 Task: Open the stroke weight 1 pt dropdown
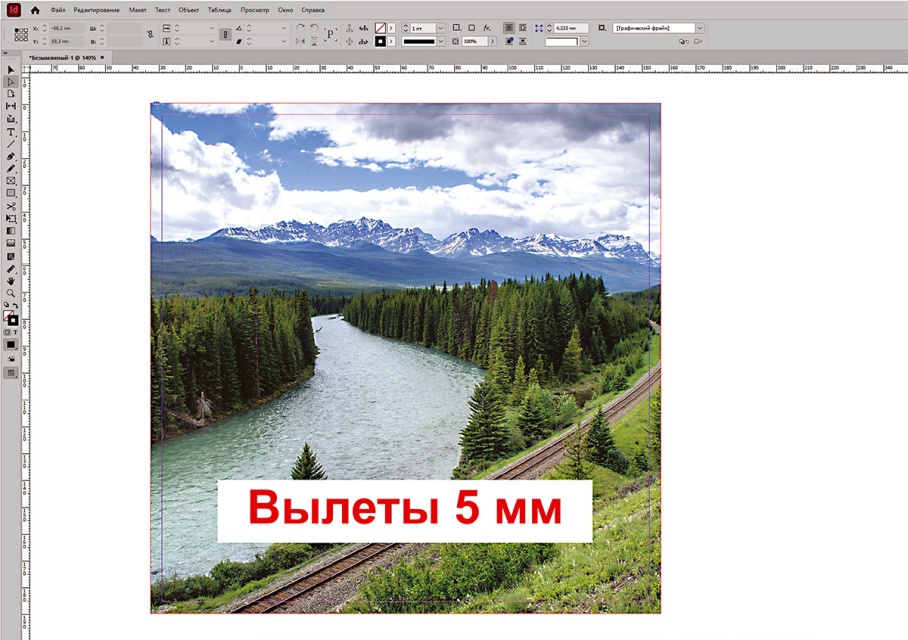441,28
